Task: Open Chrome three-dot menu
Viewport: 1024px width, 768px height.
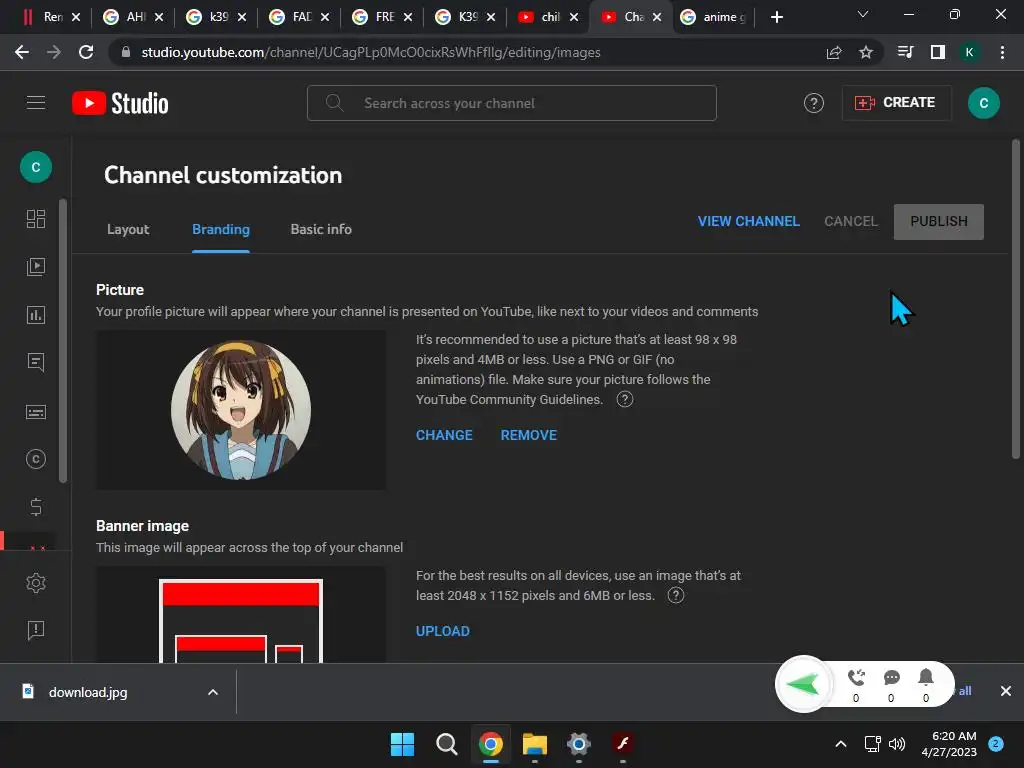Action: click(x=1002, y=52)
